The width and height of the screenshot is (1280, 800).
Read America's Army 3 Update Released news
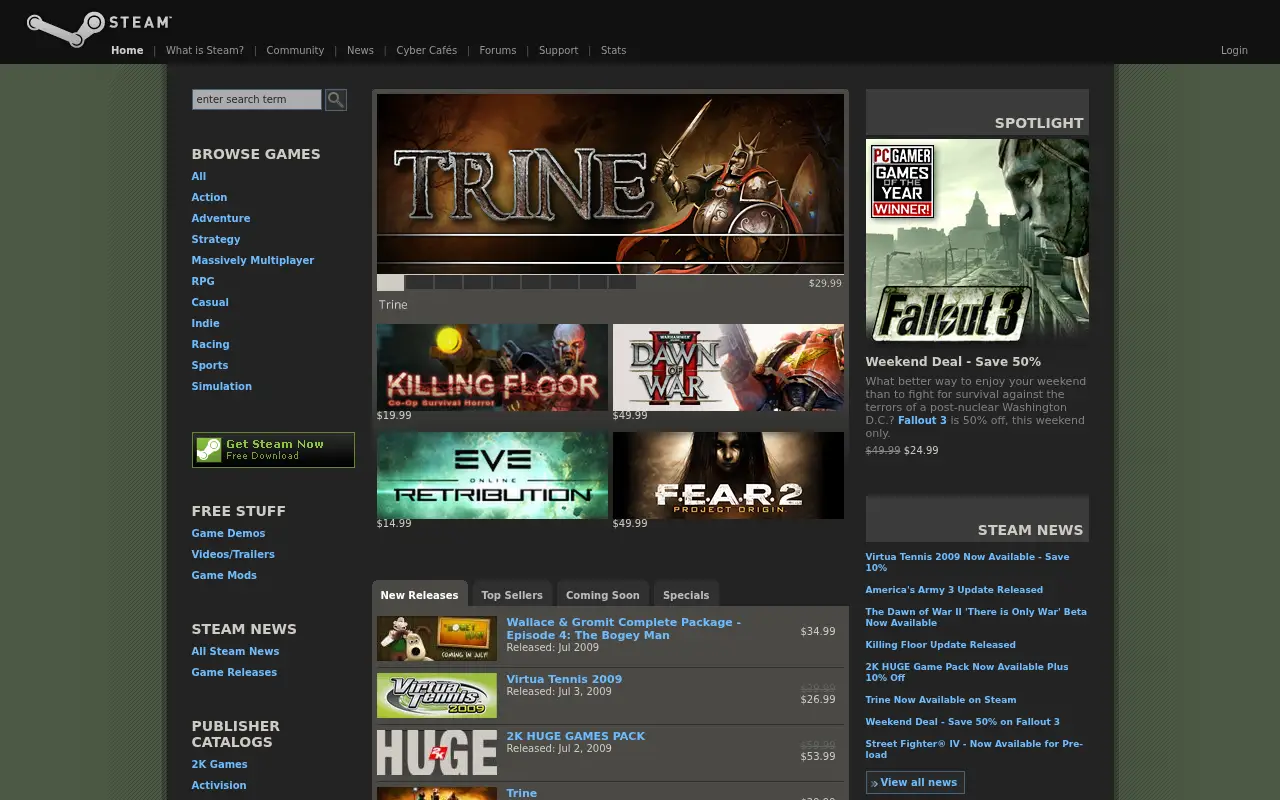[x=954, y=590]
